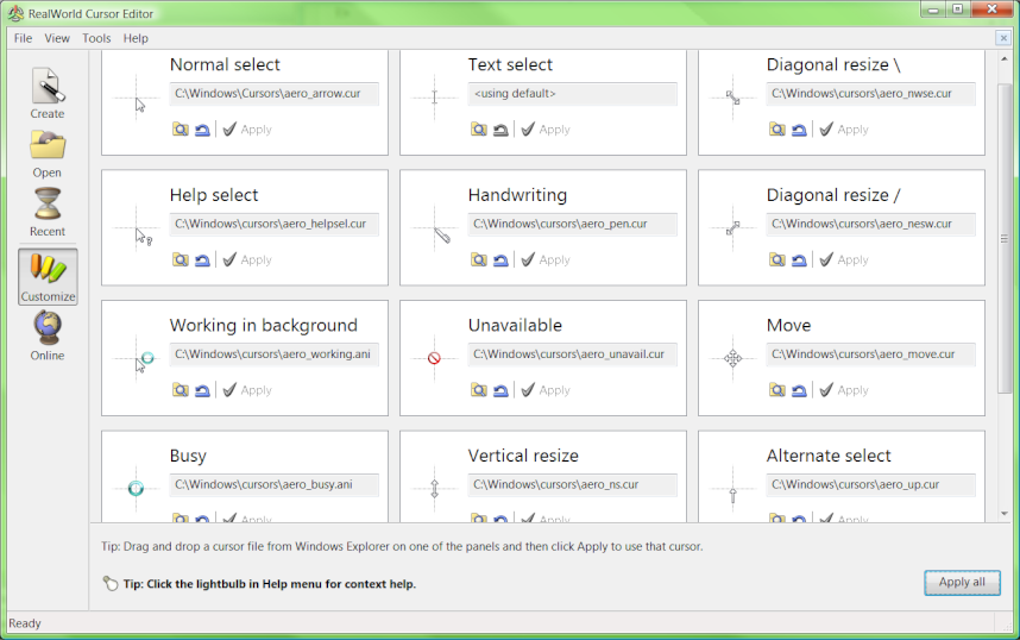Screen dimensions: 1020x640
Task: Reset Help select cursor to default
Action: pos(202,260)
